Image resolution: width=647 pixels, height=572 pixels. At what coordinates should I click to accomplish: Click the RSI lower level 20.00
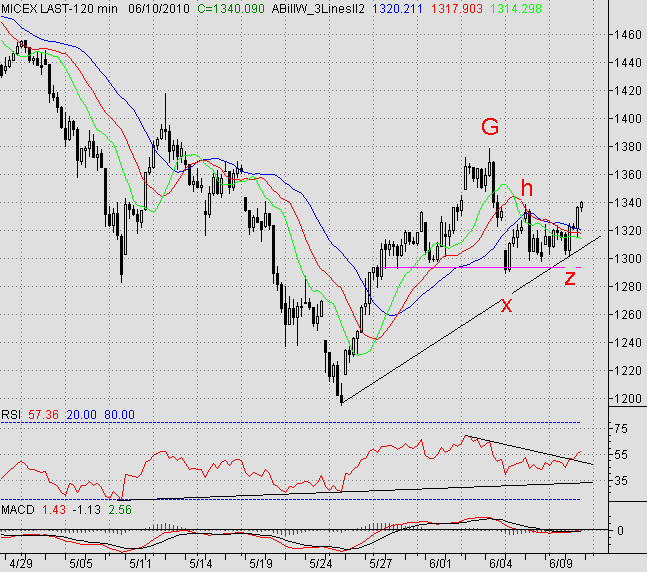click(81, 414)
